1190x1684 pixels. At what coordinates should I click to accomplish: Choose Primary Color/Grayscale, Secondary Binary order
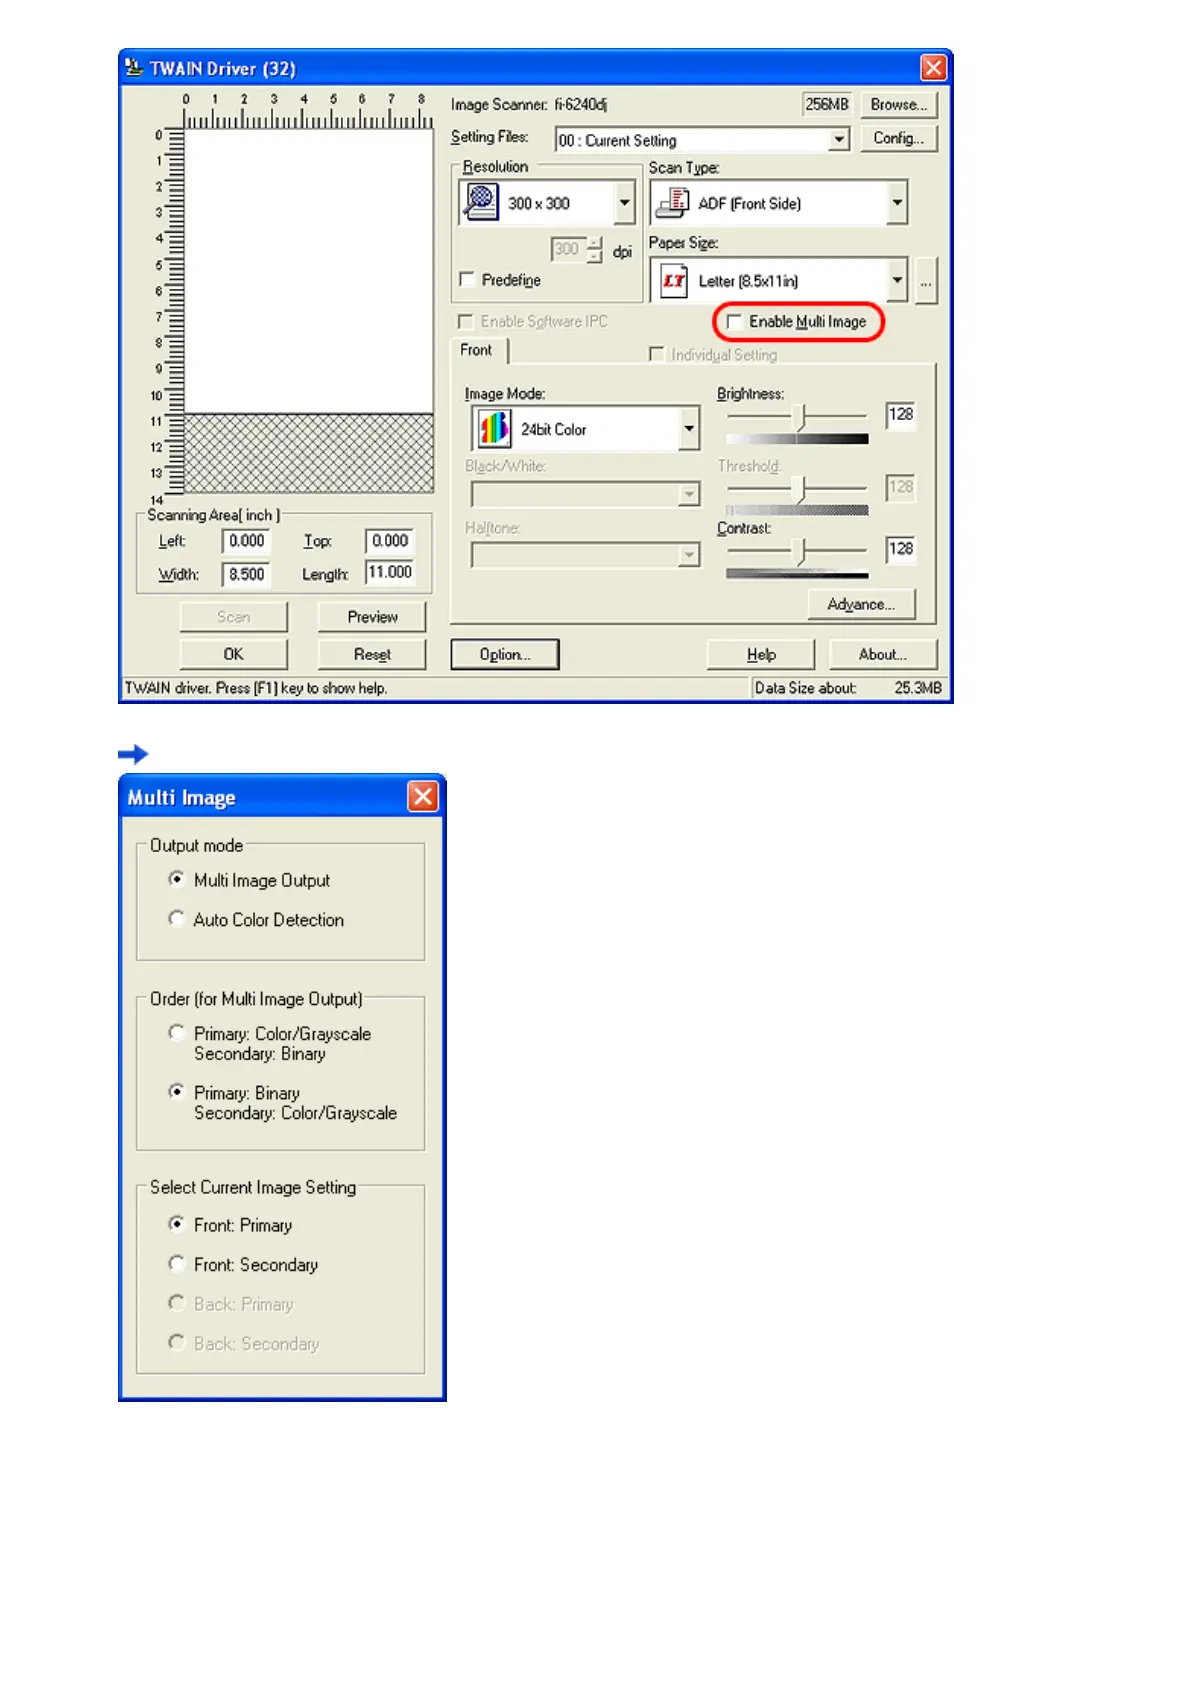click(x=176, y=1032)
